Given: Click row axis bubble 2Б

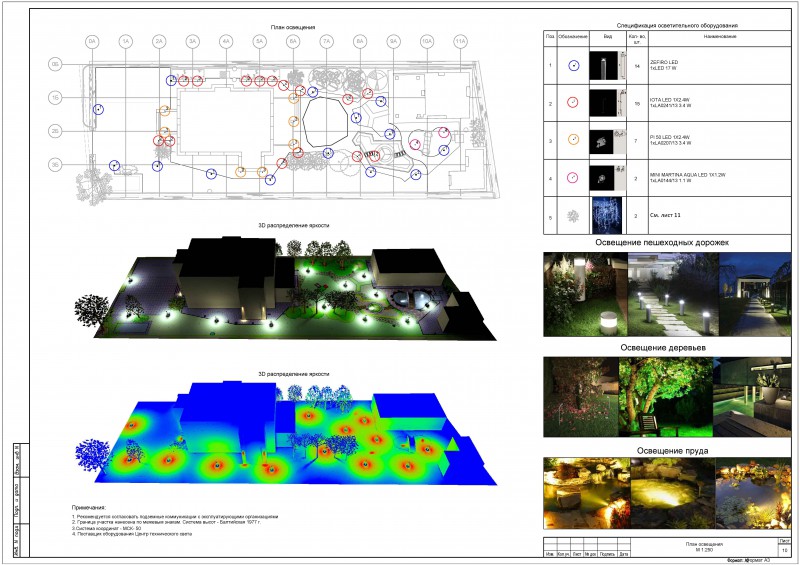Looking at the screenshot, I should [x=55, y=131].
